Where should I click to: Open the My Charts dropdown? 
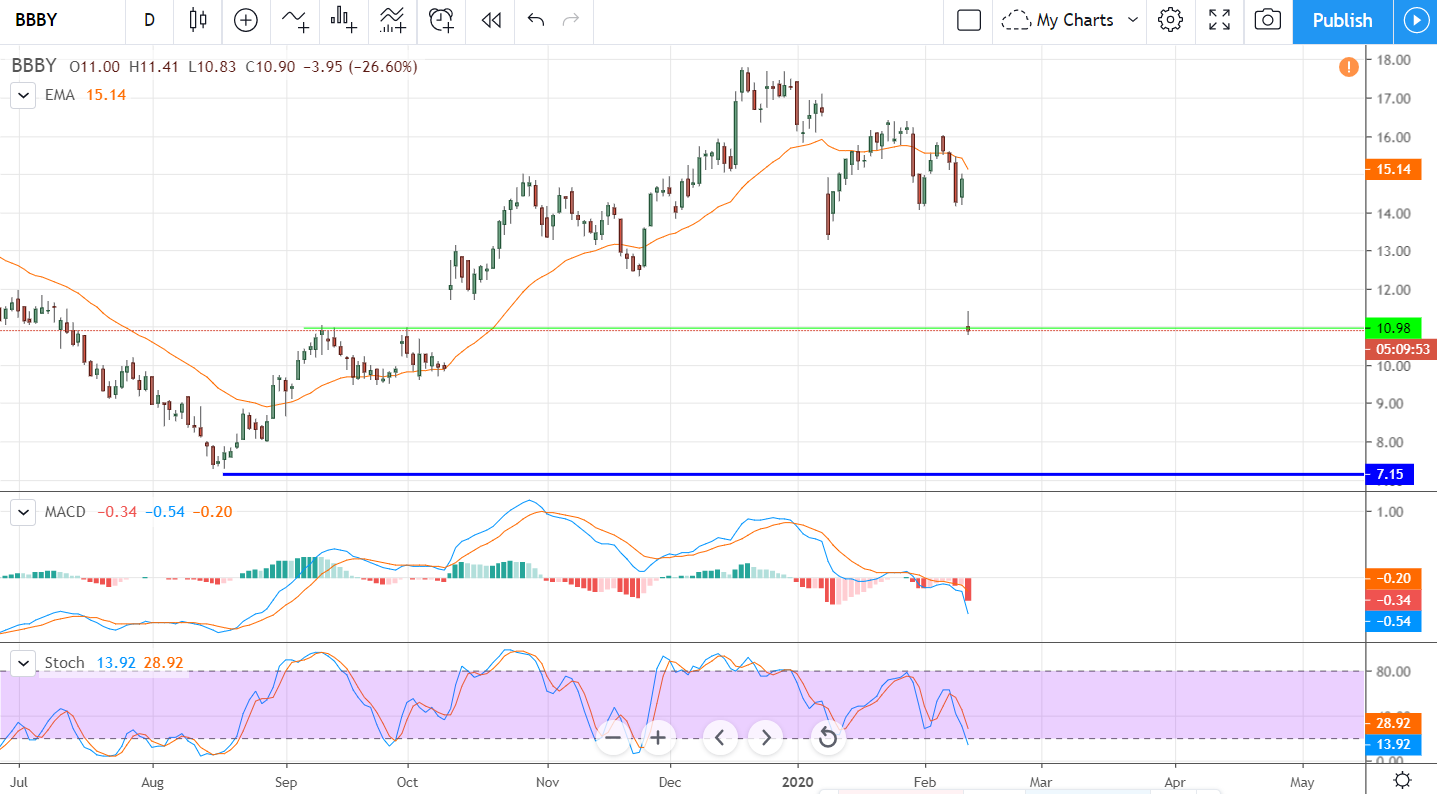(x=1072, y=20)
